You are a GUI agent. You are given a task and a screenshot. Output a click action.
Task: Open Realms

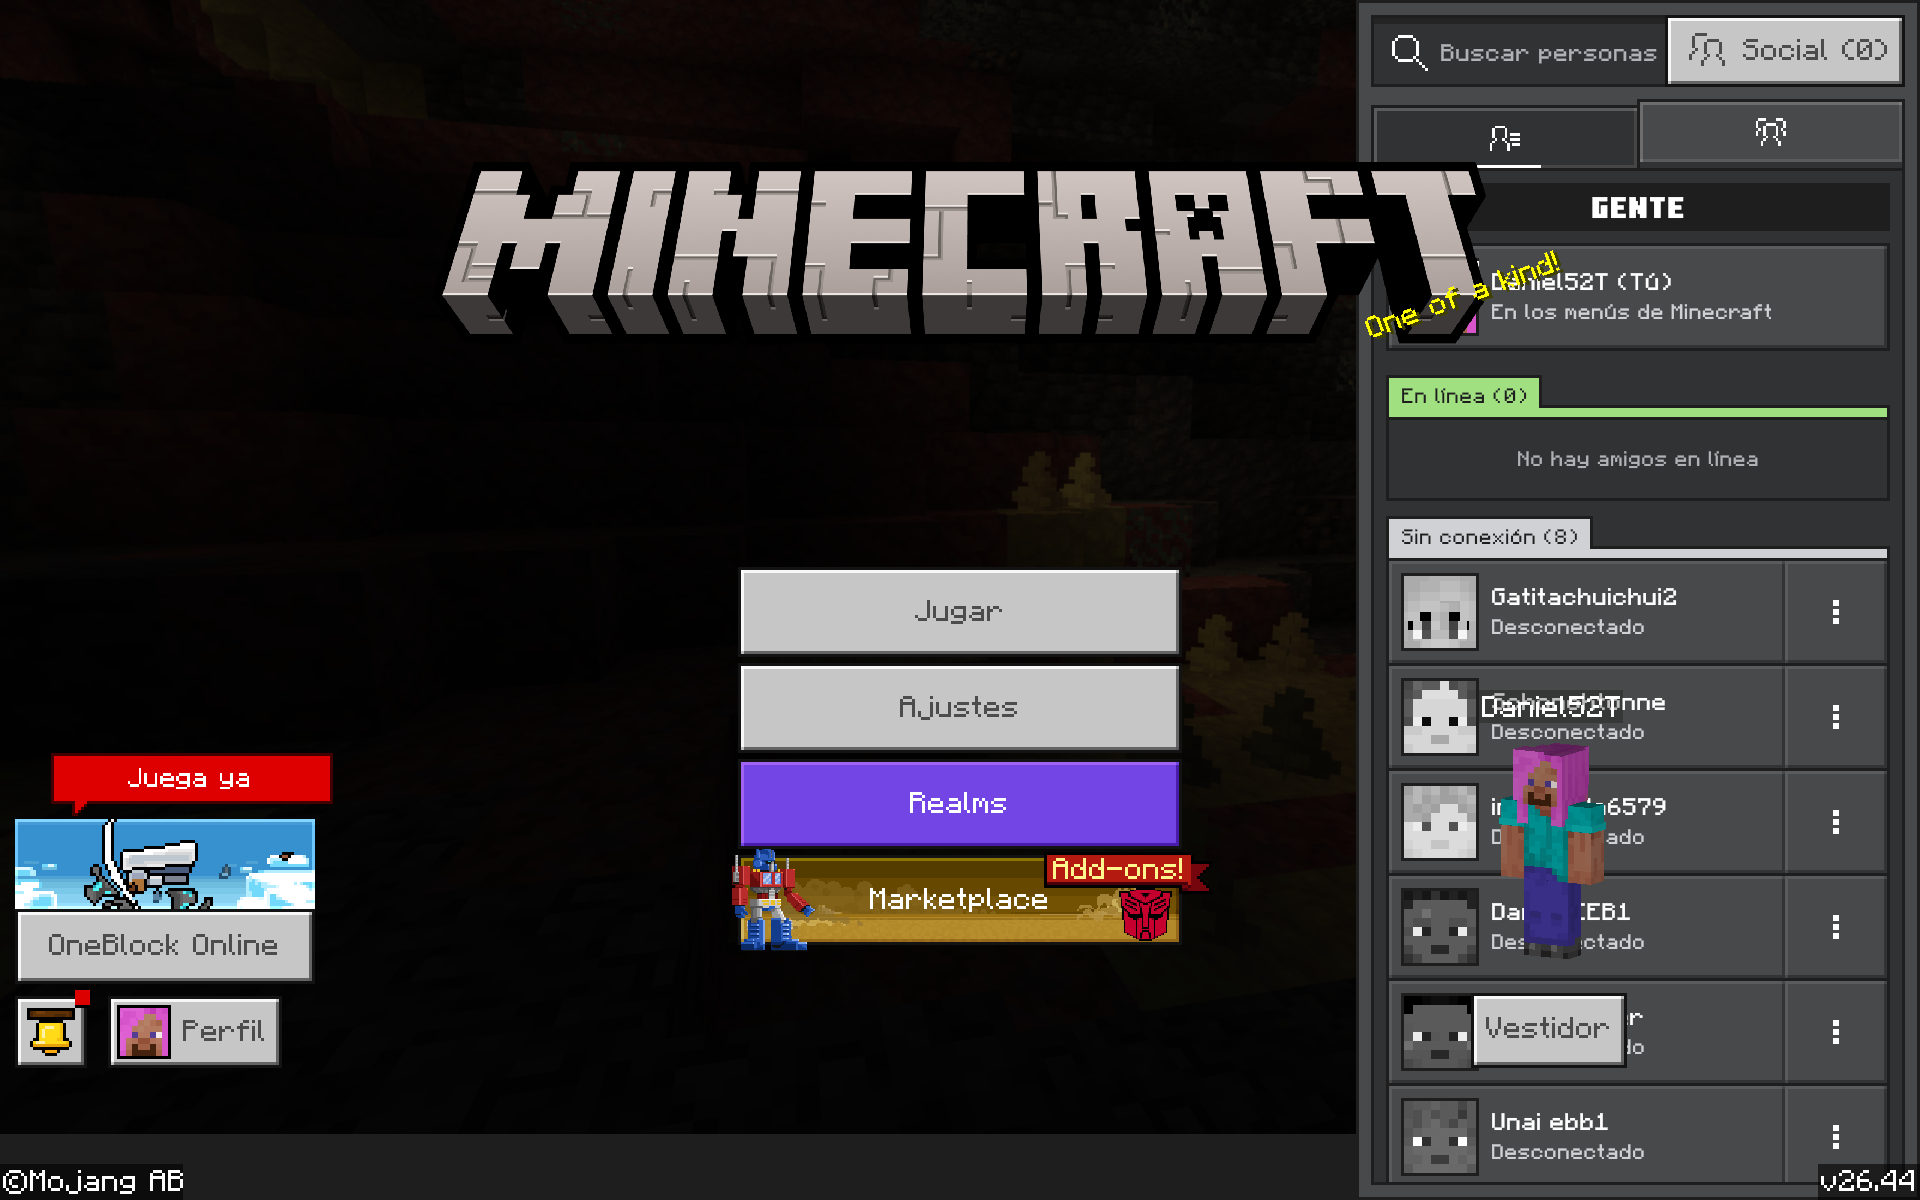tap(959, 803)
